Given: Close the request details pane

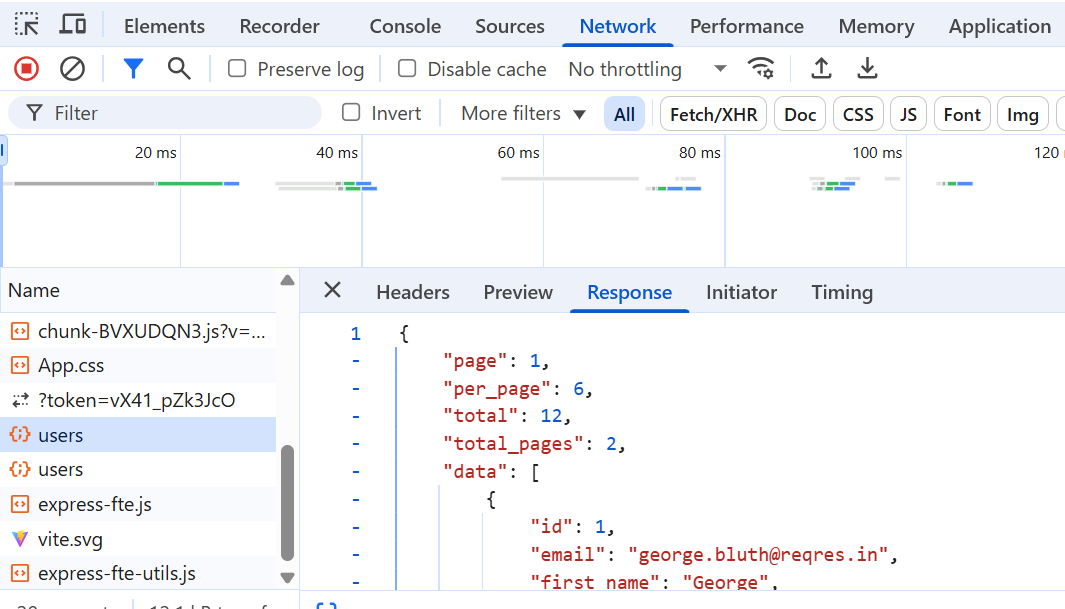Looking at the screenshot, I should click(x=332, y=291).
